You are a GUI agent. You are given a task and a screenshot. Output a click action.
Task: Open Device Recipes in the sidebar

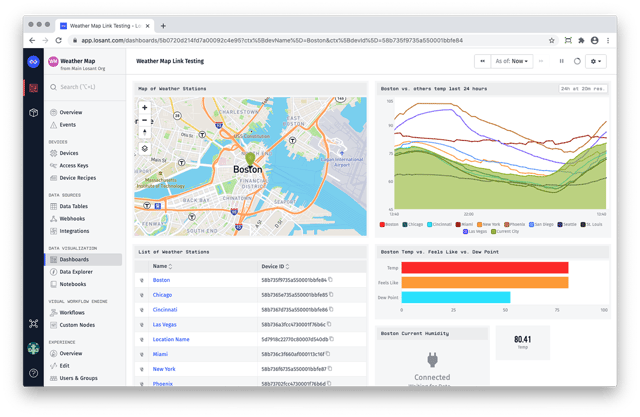78,177
